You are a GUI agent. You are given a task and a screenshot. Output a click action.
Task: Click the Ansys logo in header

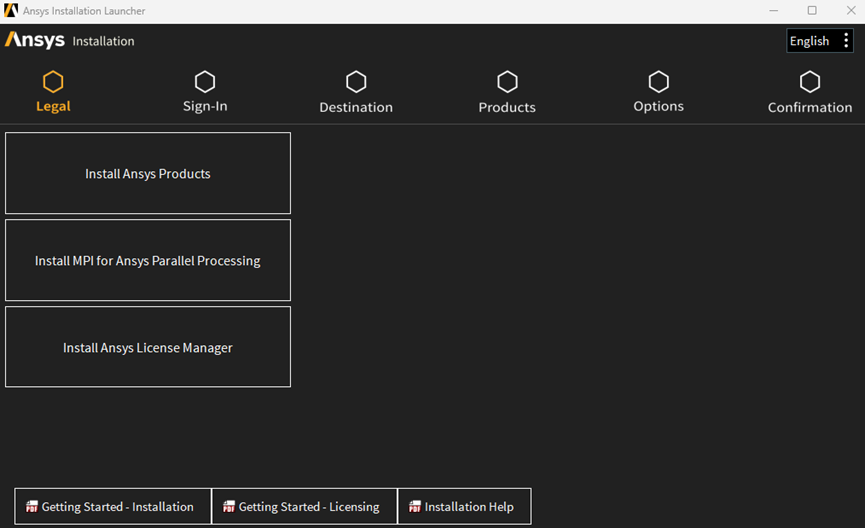35,40
